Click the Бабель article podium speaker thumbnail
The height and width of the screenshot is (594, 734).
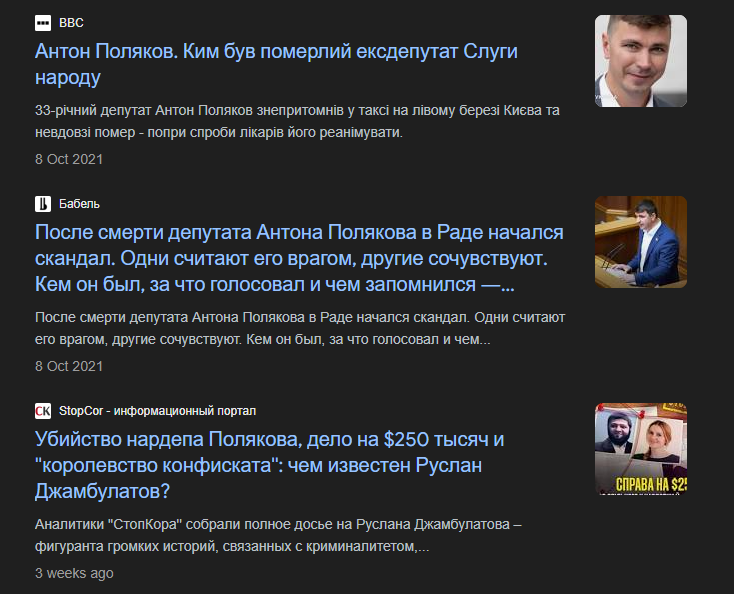pyautogui.click(x=641, y=242)
